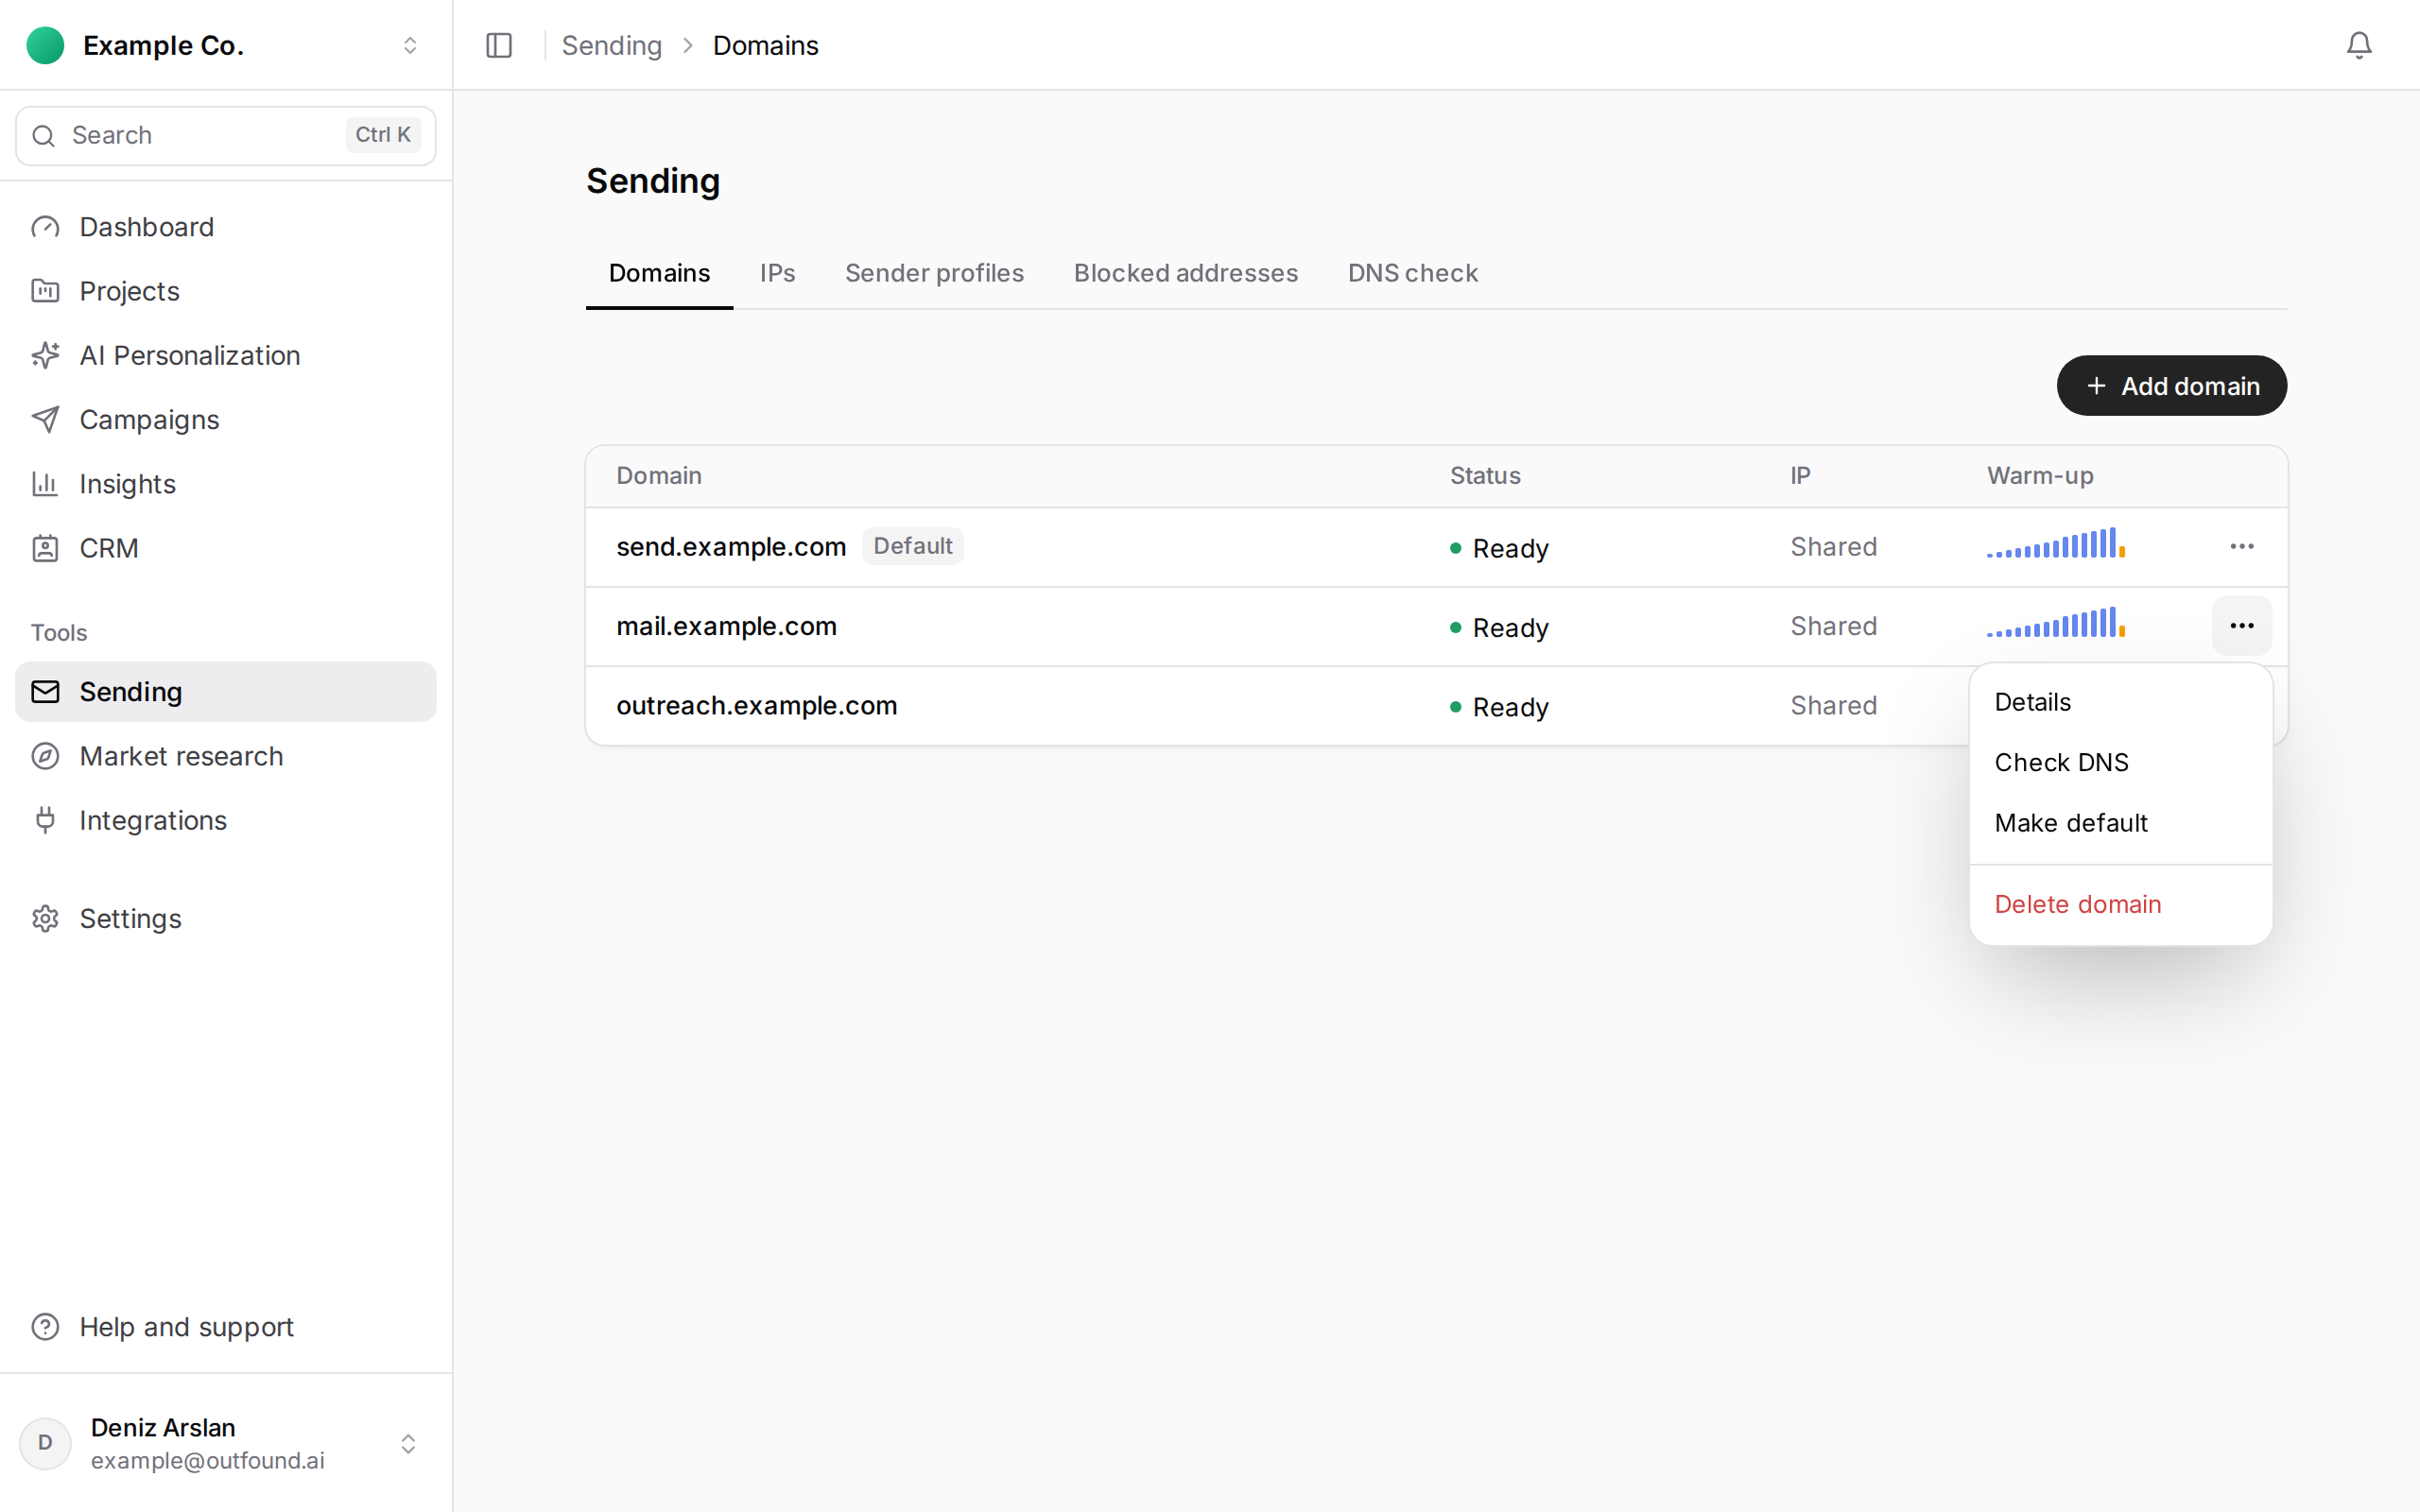The width and height of the screenshot is (2420, 1512).
Task: Click warm-up chart for mail.example.com
Action: pyautogui.click(x=2055, y=622)
